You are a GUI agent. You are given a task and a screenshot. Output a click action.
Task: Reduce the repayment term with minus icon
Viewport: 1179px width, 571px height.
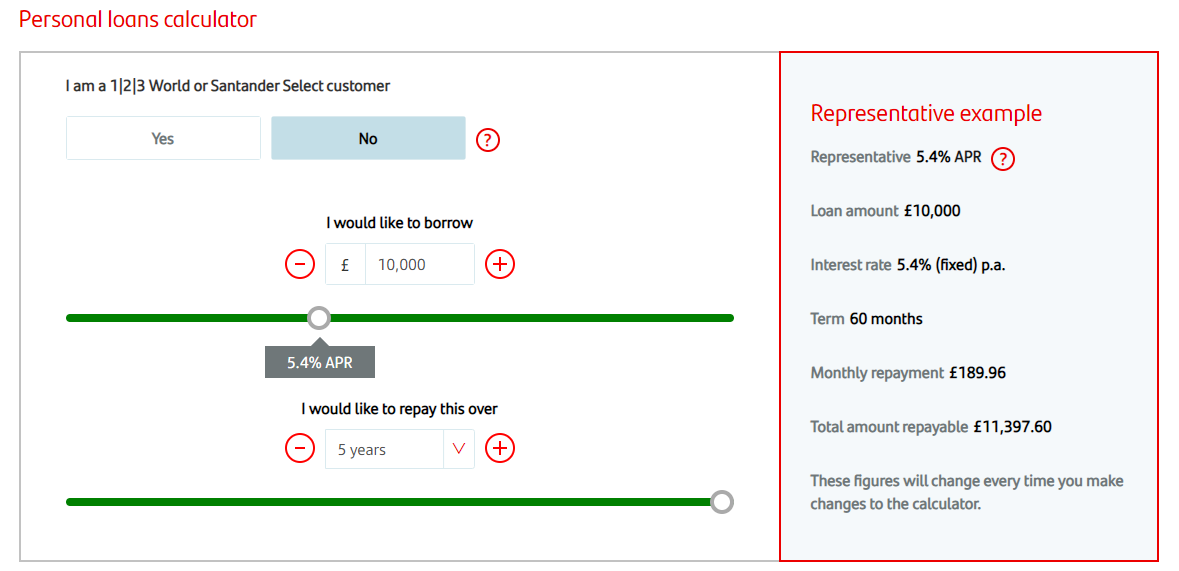300,448
